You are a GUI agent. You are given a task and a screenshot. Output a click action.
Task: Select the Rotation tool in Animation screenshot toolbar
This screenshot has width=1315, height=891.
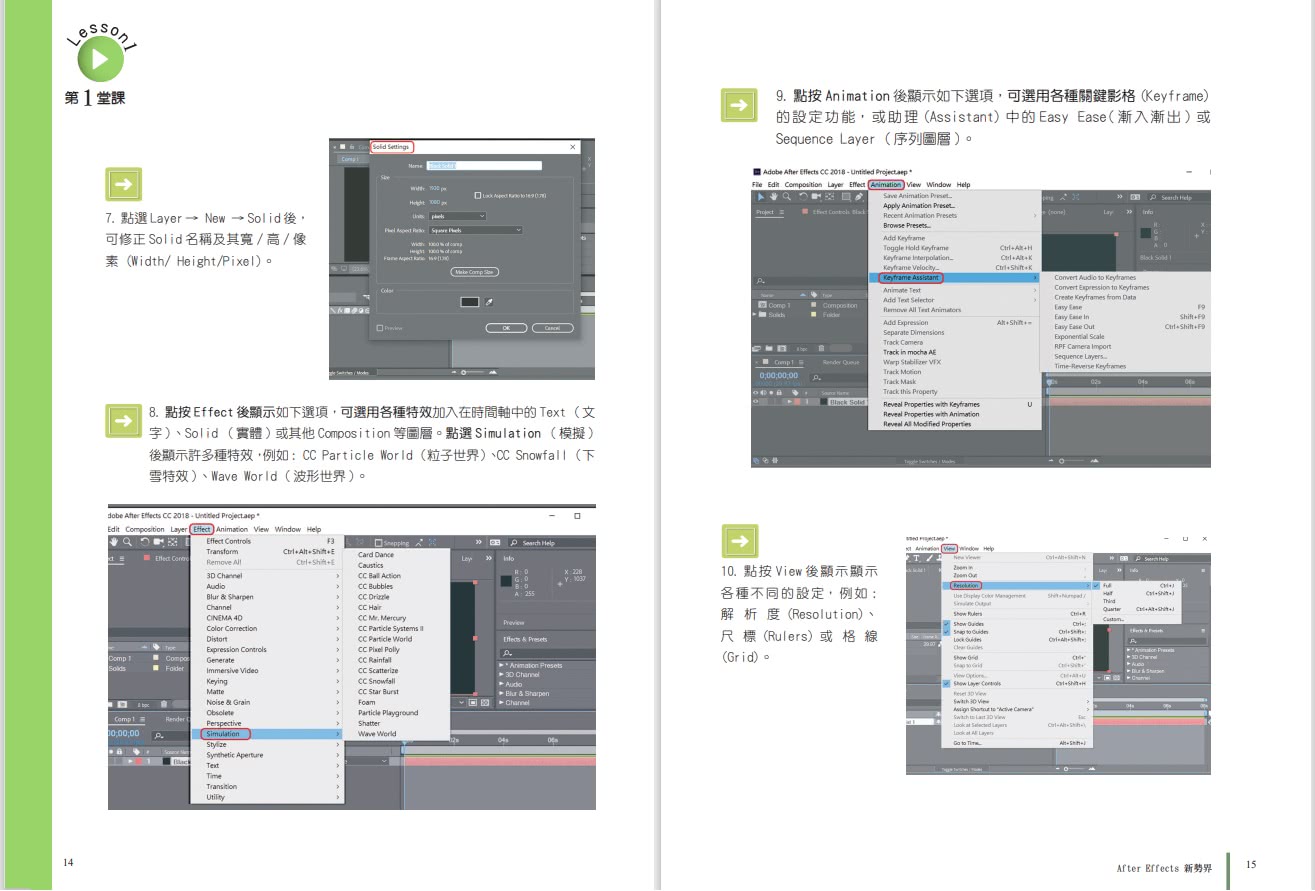point(803,197)
